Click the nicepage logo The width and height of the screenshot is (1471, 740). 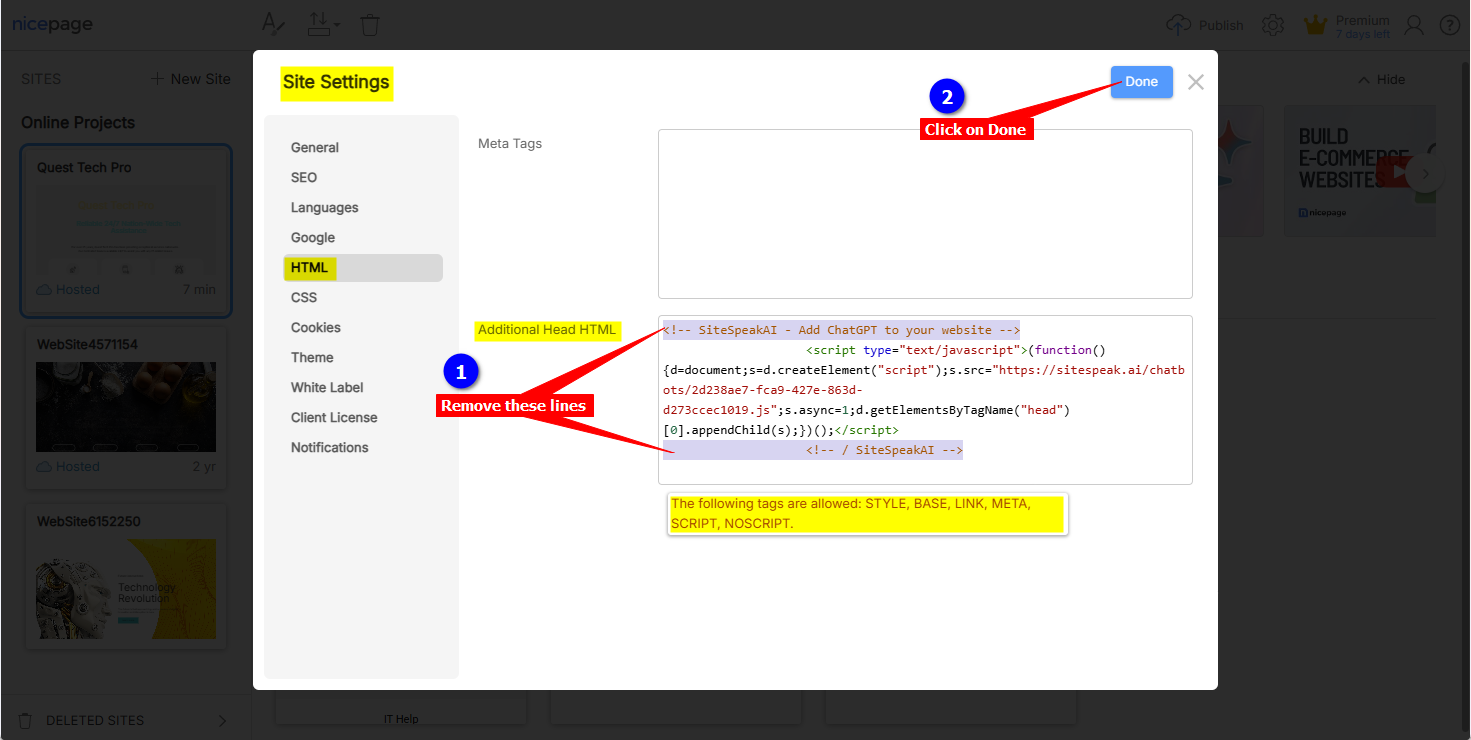coord(52,24)
